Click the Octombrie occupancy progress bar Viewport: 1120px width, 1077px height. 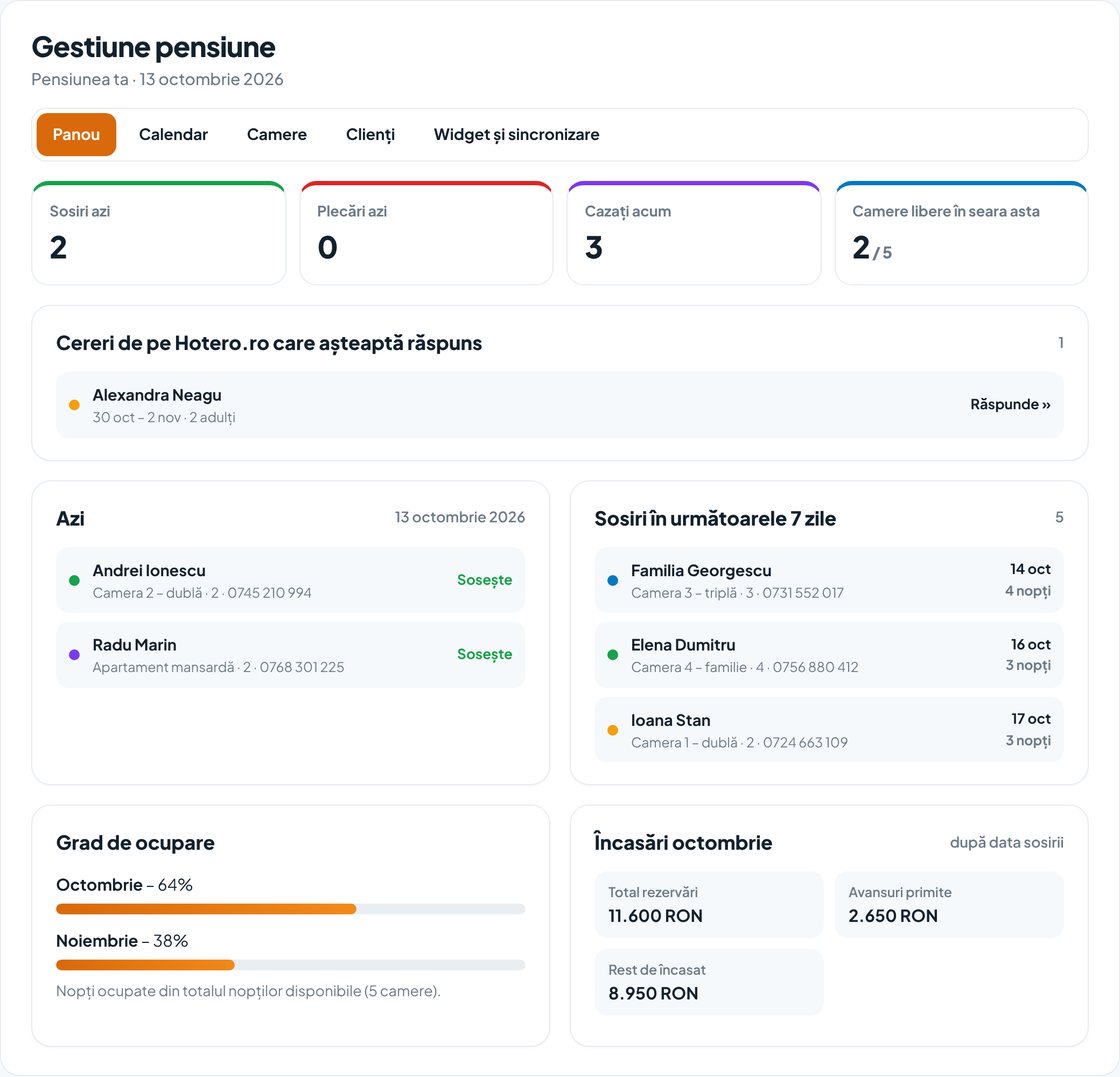click(291, 909)
